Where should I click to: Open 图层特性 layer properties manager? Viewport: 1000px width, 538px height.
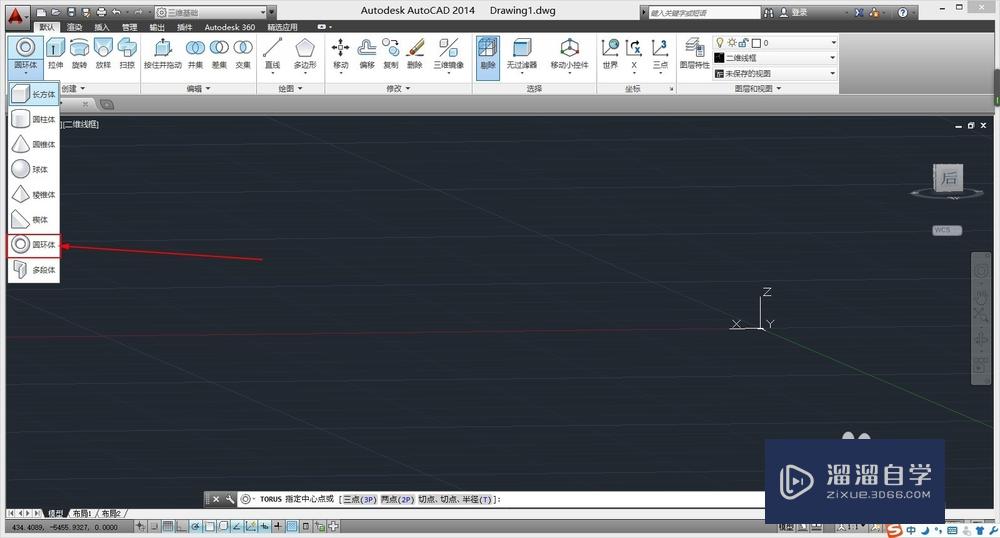695,54
